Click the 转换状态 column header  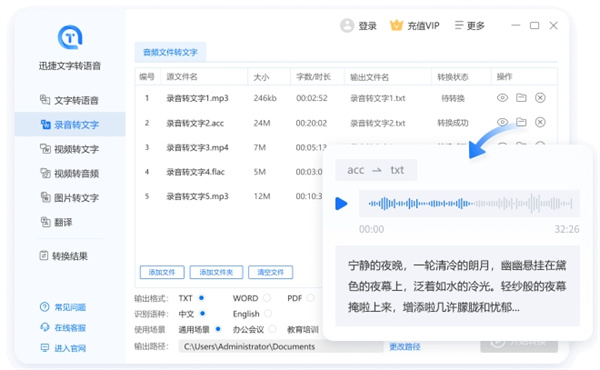tap(453, 77)
